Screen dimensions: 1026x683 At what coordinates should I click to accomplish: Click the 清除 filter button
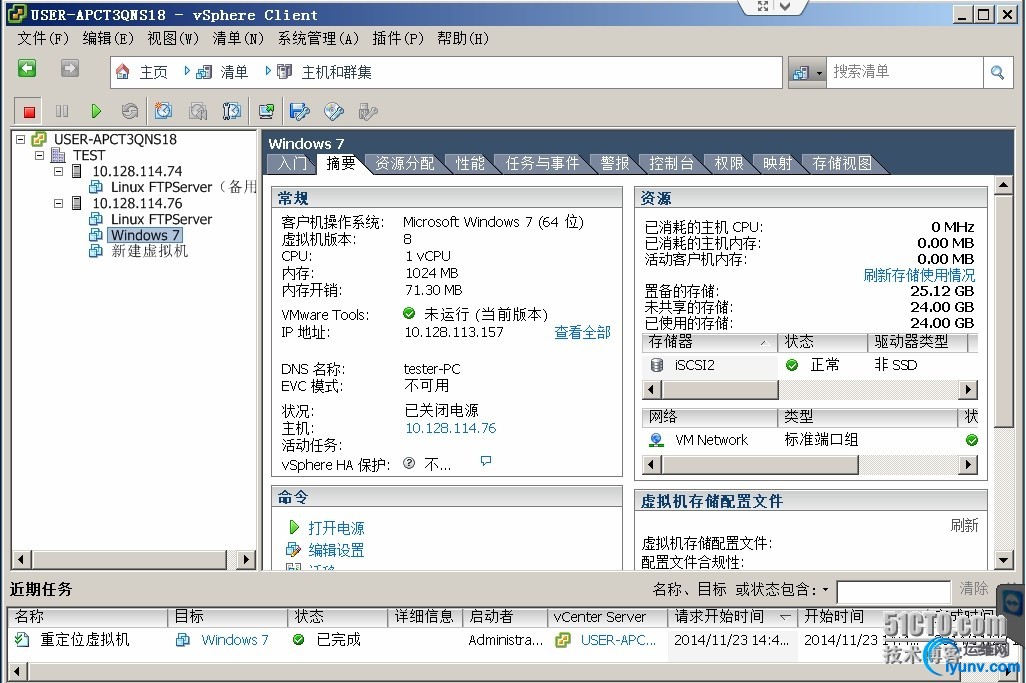974,589
